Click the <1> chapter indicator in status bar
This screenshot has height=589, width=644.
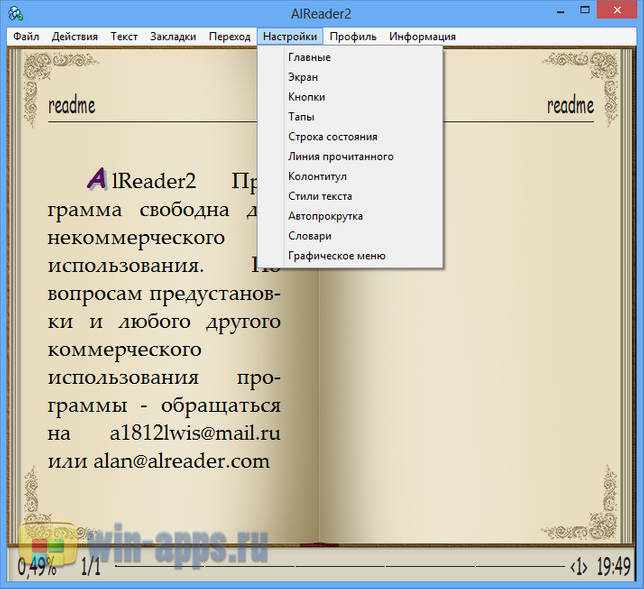coord(579,567)
